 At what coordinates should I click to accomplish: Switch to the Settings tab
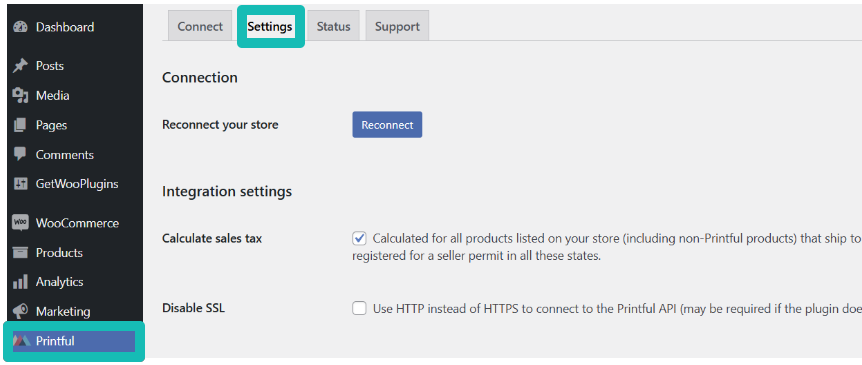click(270, 26)
